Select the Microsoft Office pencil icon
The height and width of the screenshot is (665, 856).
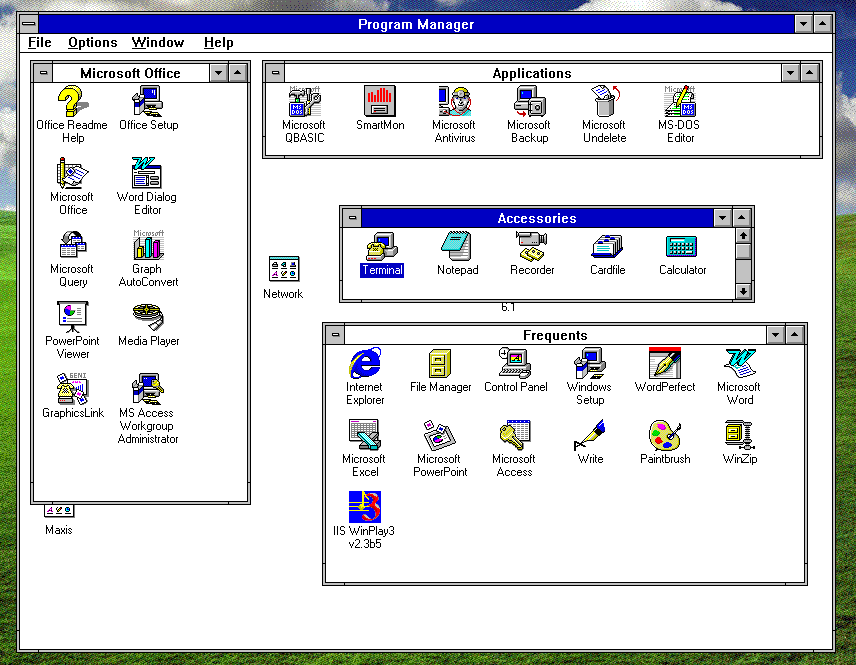tap(72, 174)
